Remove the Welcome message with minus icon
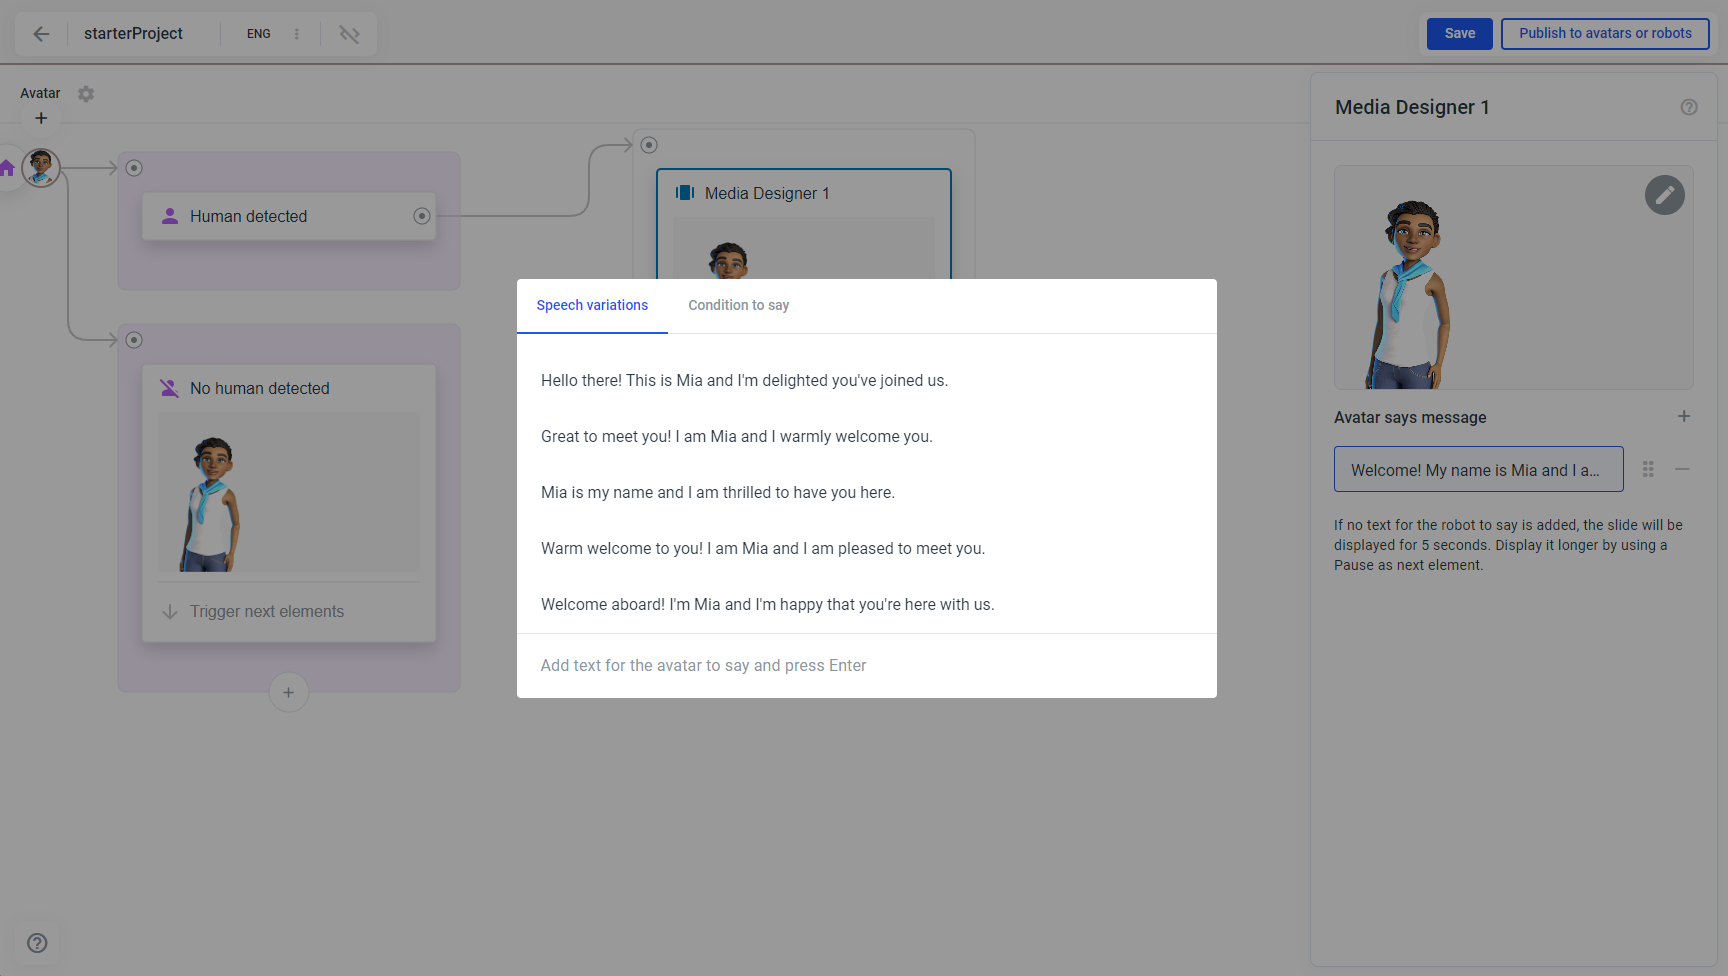 pyautogui.click(x=1683, y=469)
